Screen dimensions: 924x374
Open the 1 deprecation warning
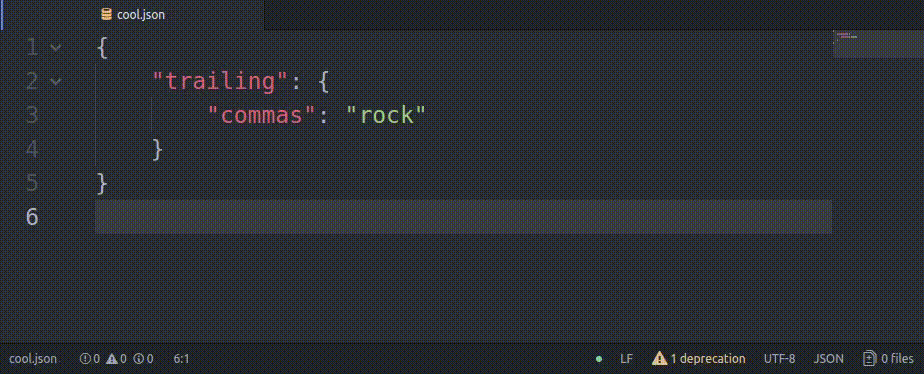[699, 358]
